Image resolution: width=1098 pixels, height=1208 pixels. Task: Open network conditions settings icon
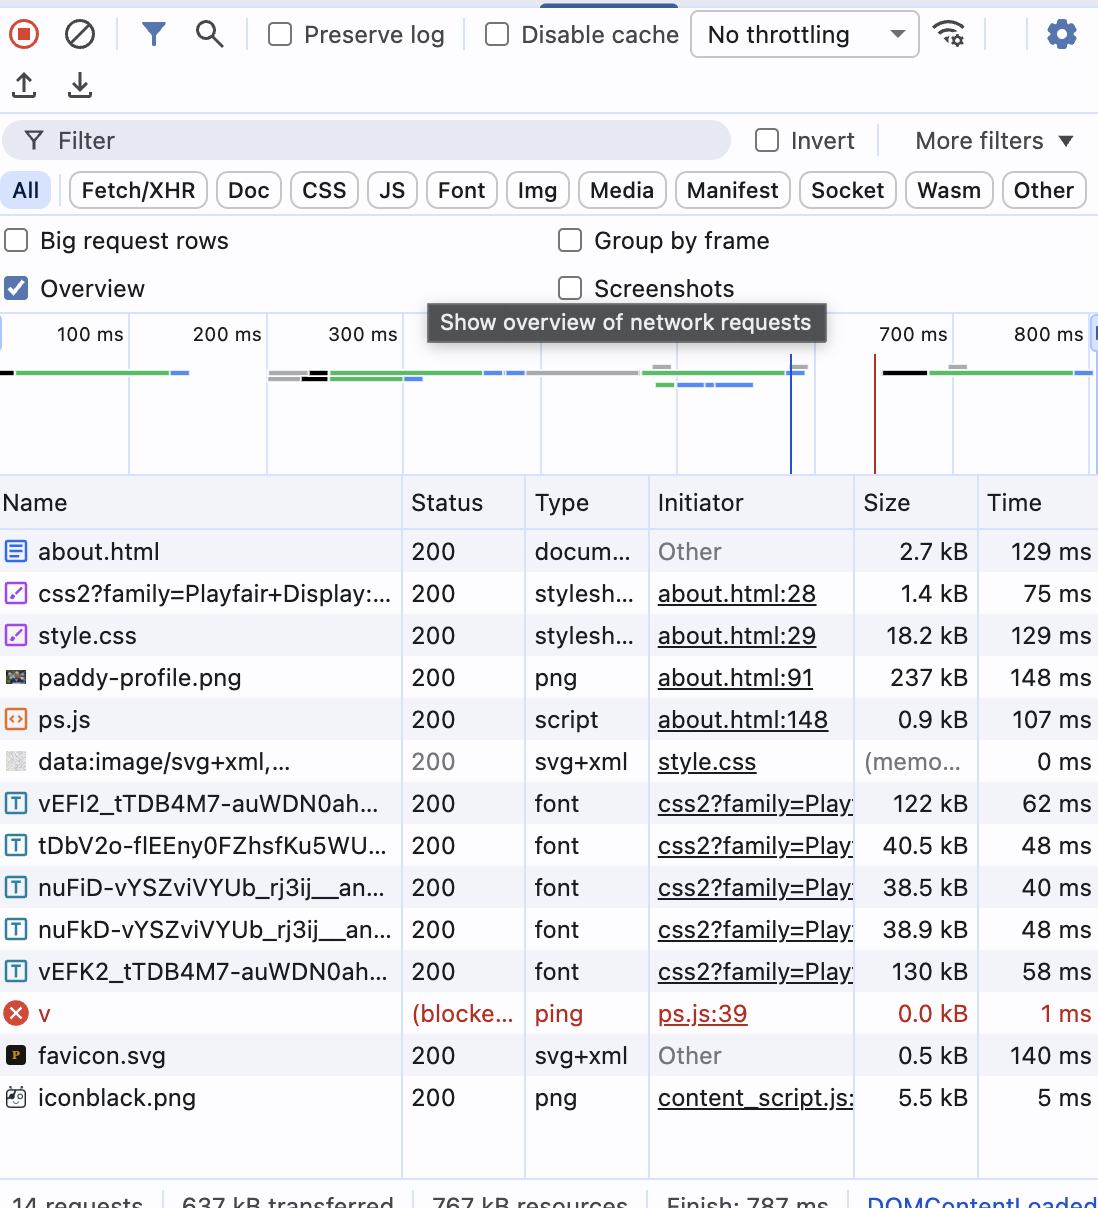(948, 33)
